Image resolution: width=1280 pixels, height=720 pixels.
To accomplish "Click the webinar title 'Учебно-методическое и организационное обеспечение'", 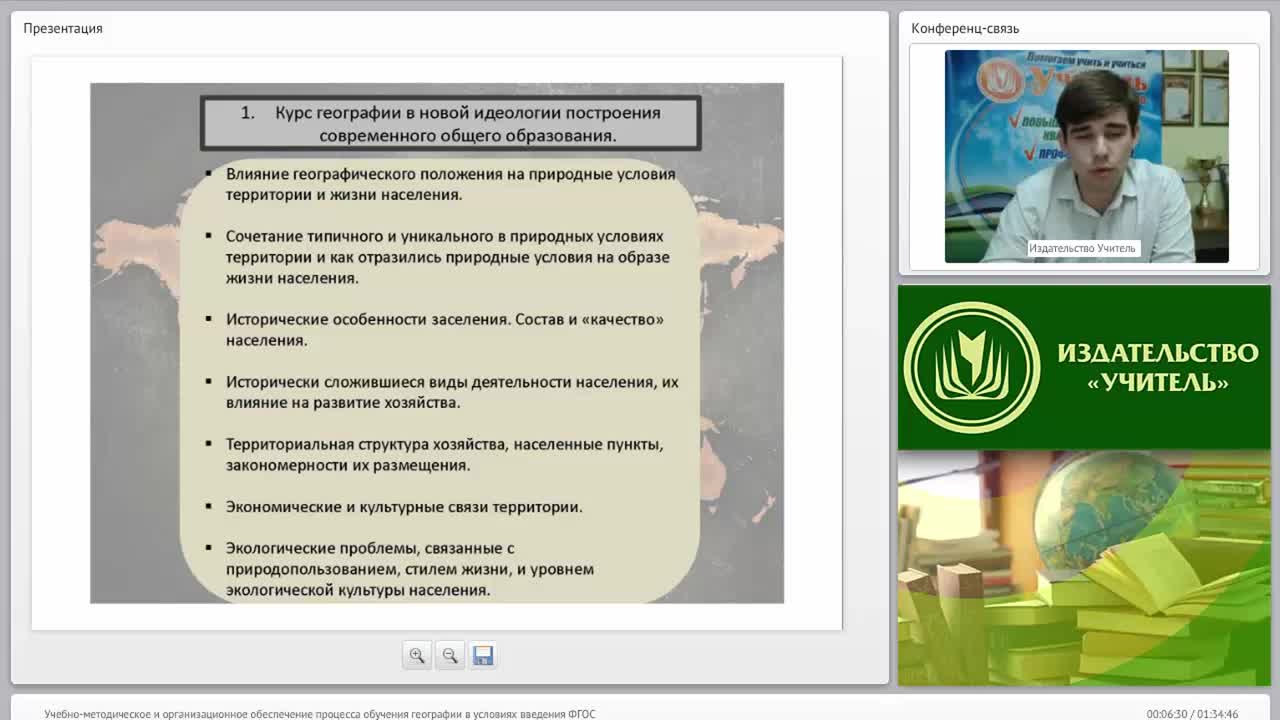I will 319,714.
